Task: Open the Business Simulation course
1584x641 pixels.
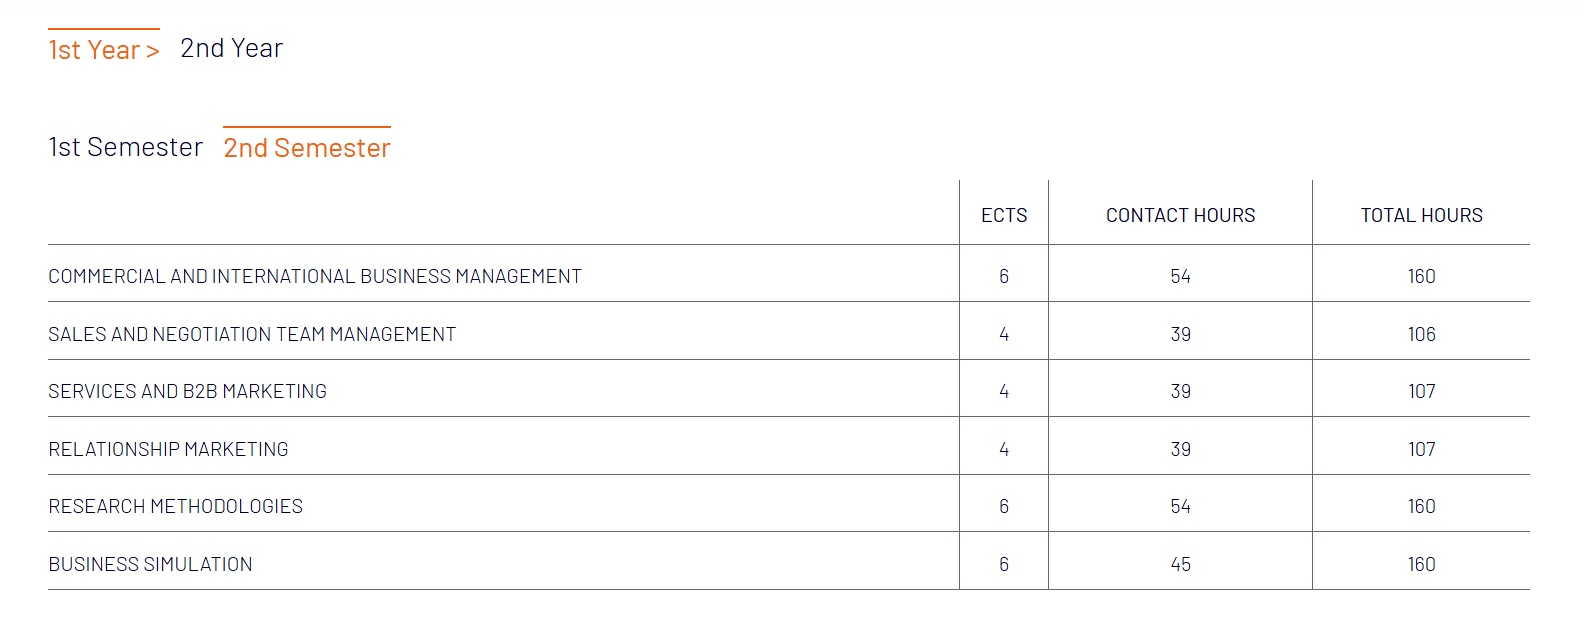Action: pyautogui.click(x=150, y=564)
